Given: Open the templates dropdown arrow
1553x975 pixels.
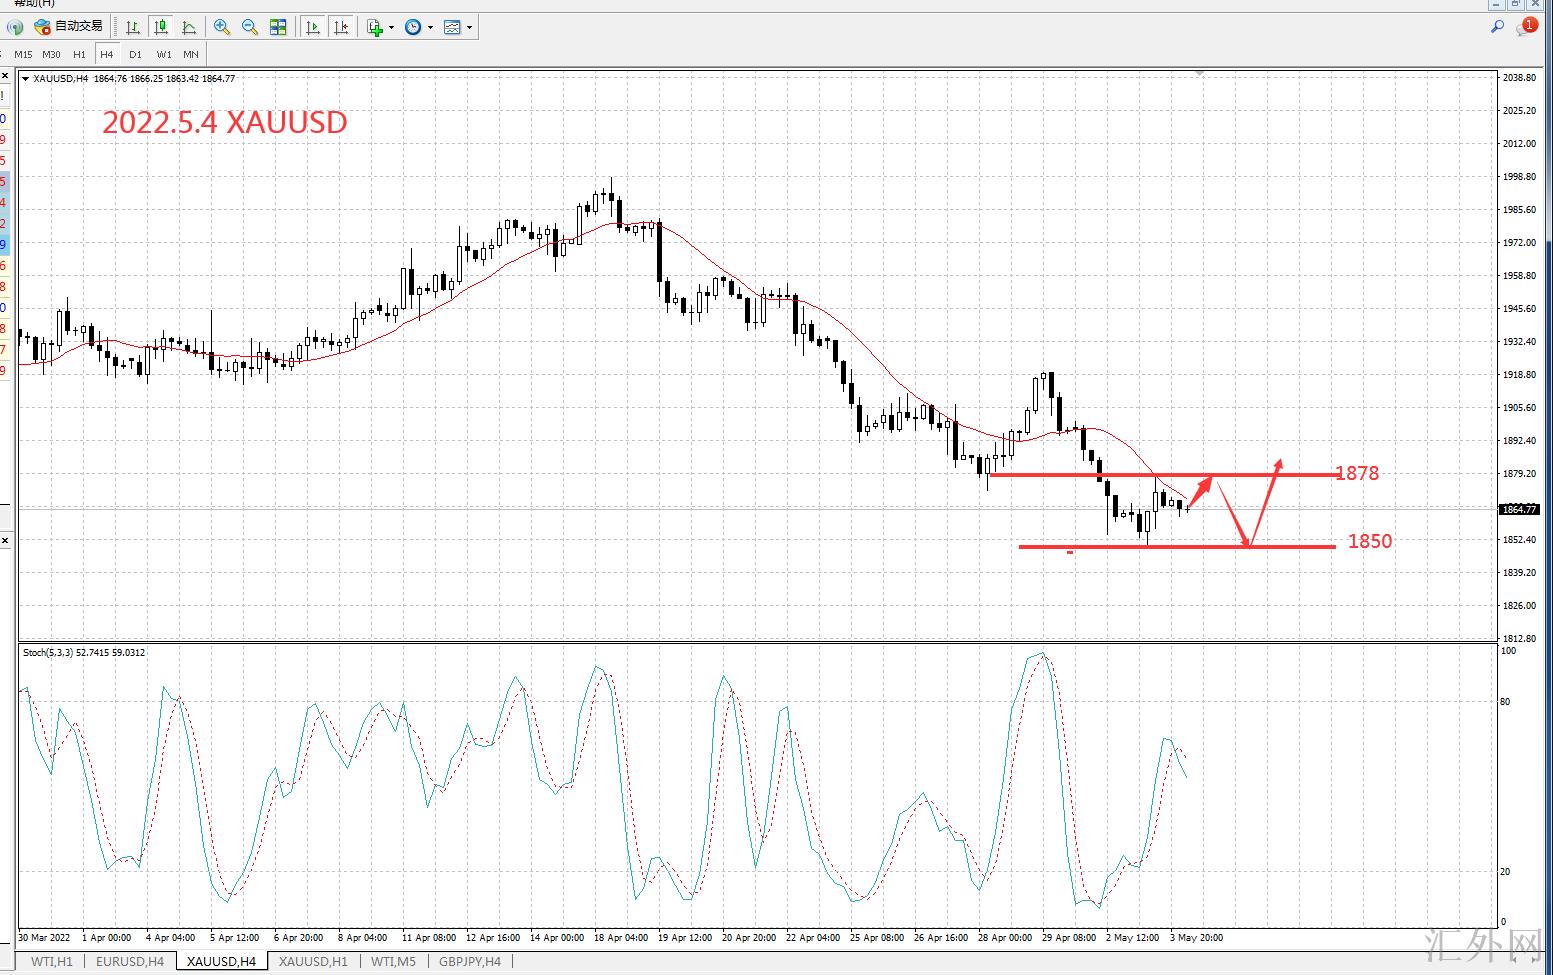Looking at the screenshot, I should [x=470, y=28].
